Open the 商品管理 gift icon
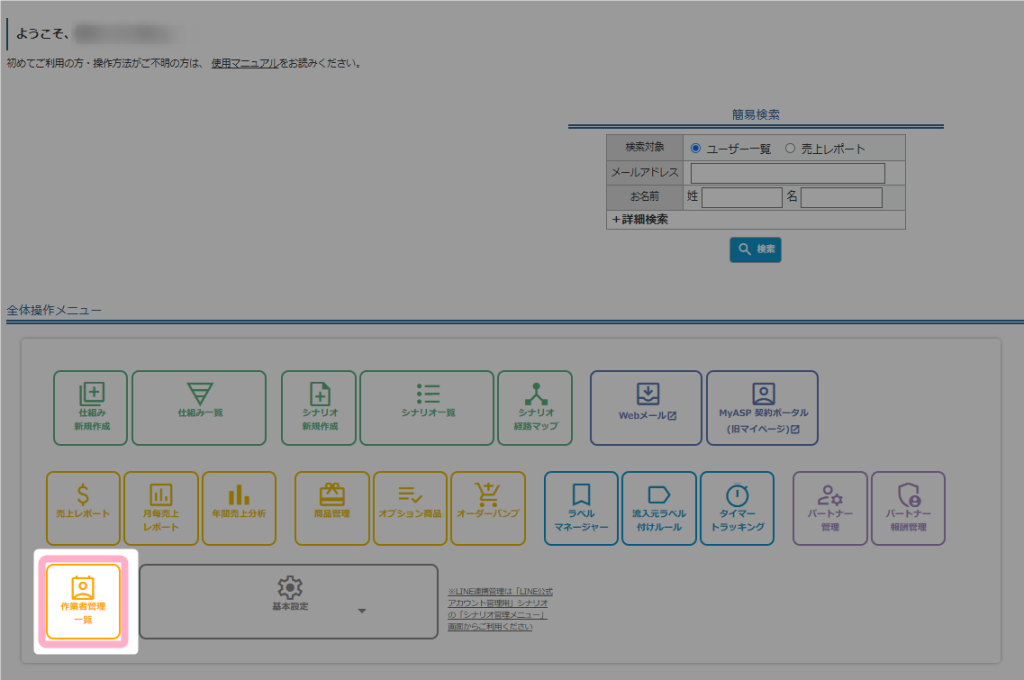Viewport: 1024px width, 680px height. [332, 508]
